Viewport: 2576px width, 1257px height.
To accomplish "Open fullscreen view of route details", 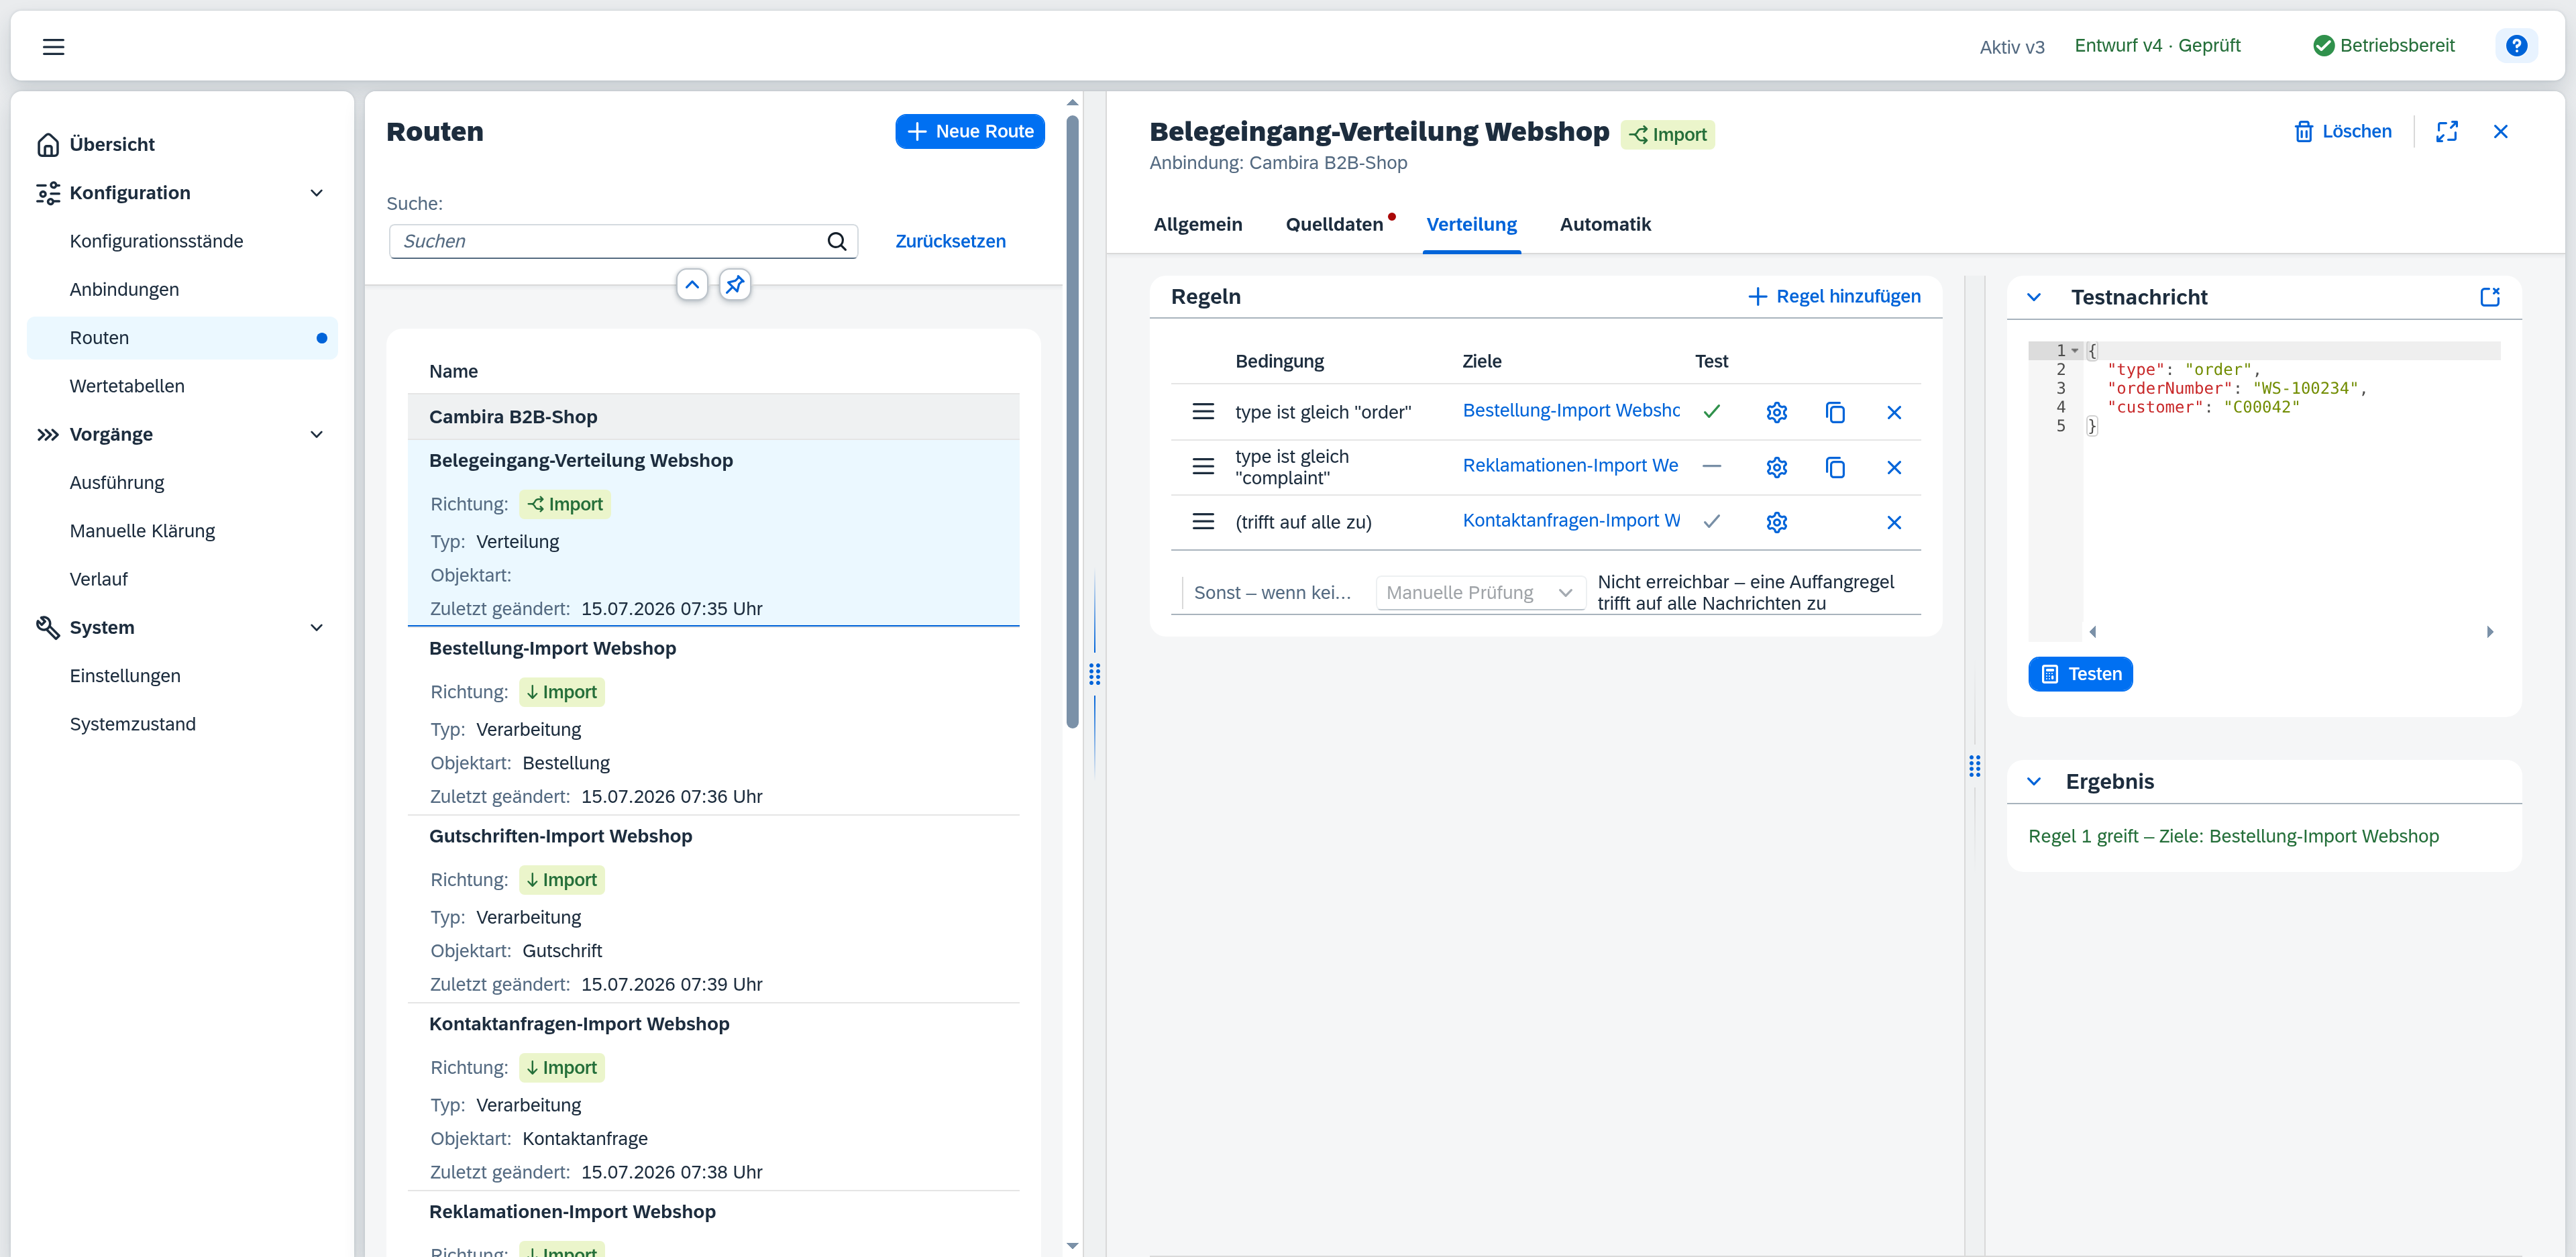I will (x=2446, y=131).
